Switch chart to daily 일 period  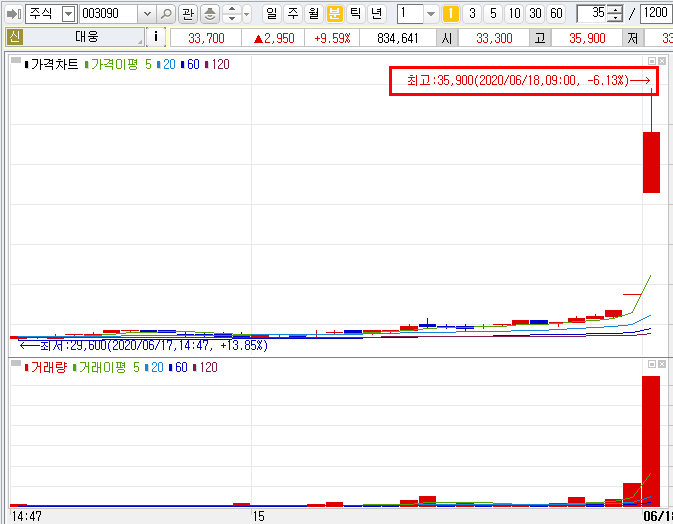[271, 14]
